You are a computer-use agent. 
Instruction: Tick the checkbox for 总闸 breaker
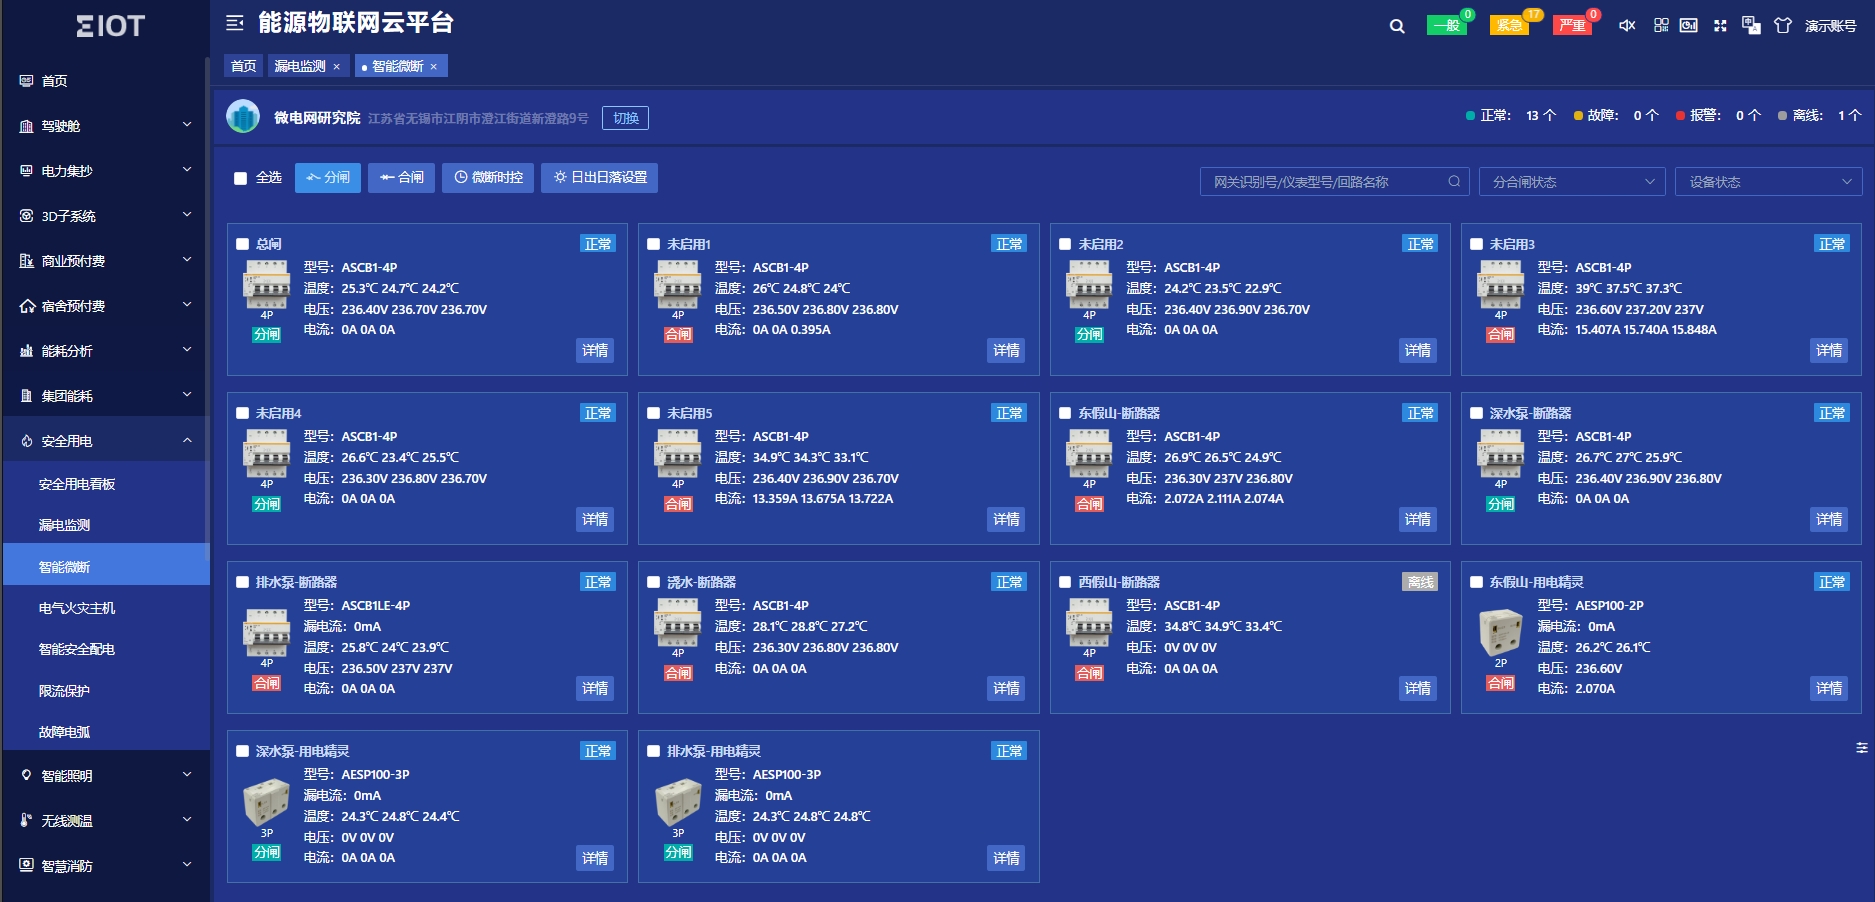(x=243, y=244)
